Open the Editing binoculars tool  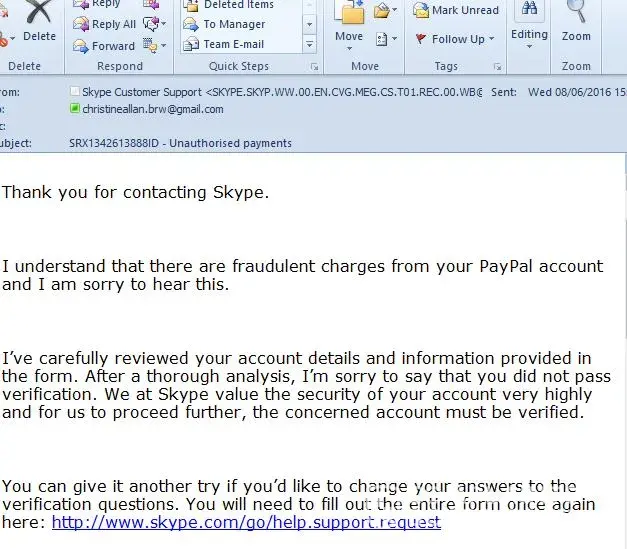click(529, 12)
